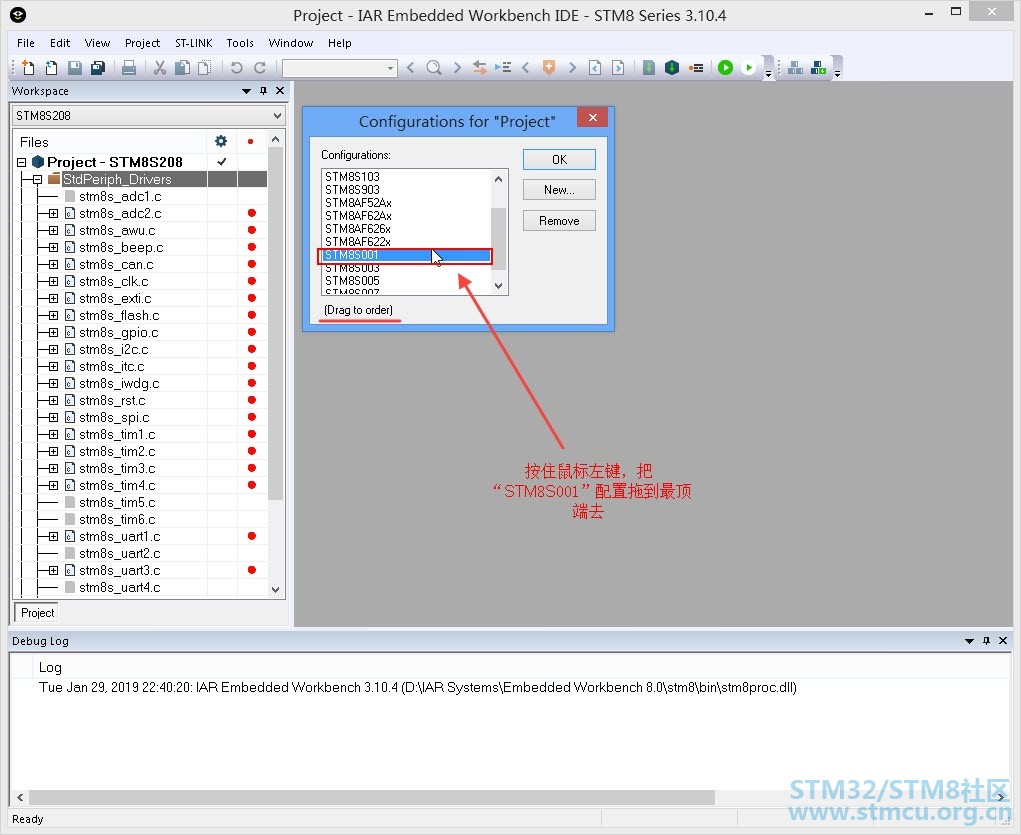Pin the Workspace panel
This screenshot has height=835, width=1021.
(x=263, y=91)
